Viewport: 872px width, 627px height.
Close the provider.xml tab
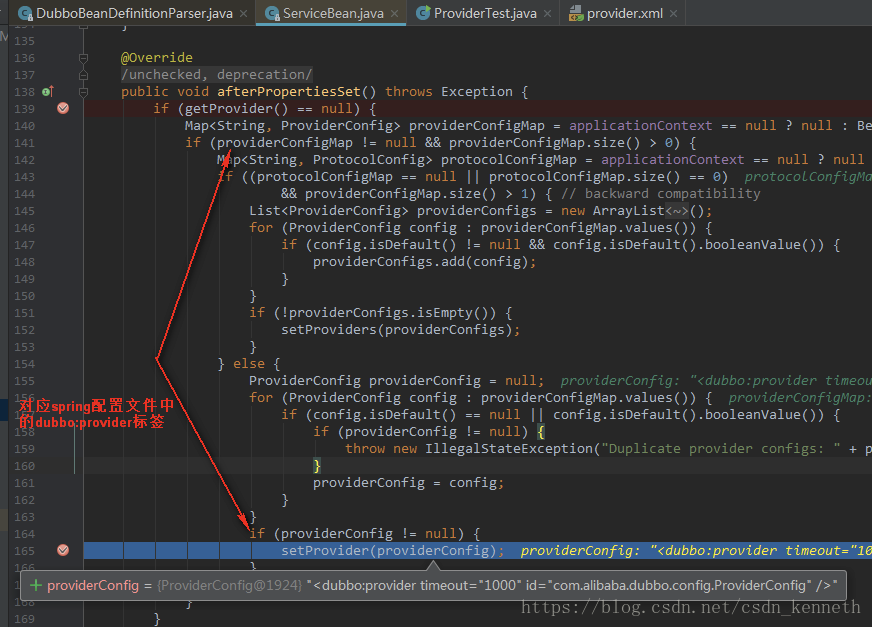click(x=673, y=14)
